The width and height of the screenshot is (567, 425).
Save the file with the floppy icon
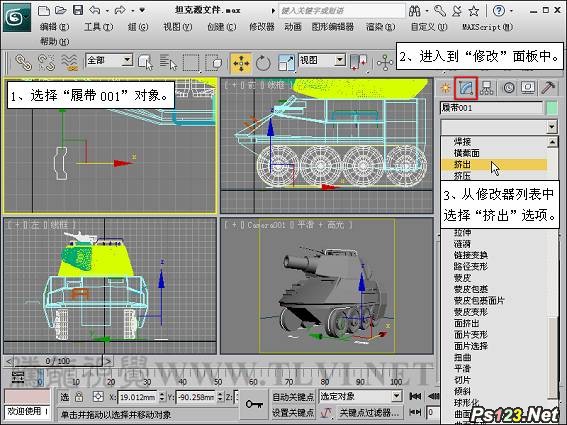78,10
